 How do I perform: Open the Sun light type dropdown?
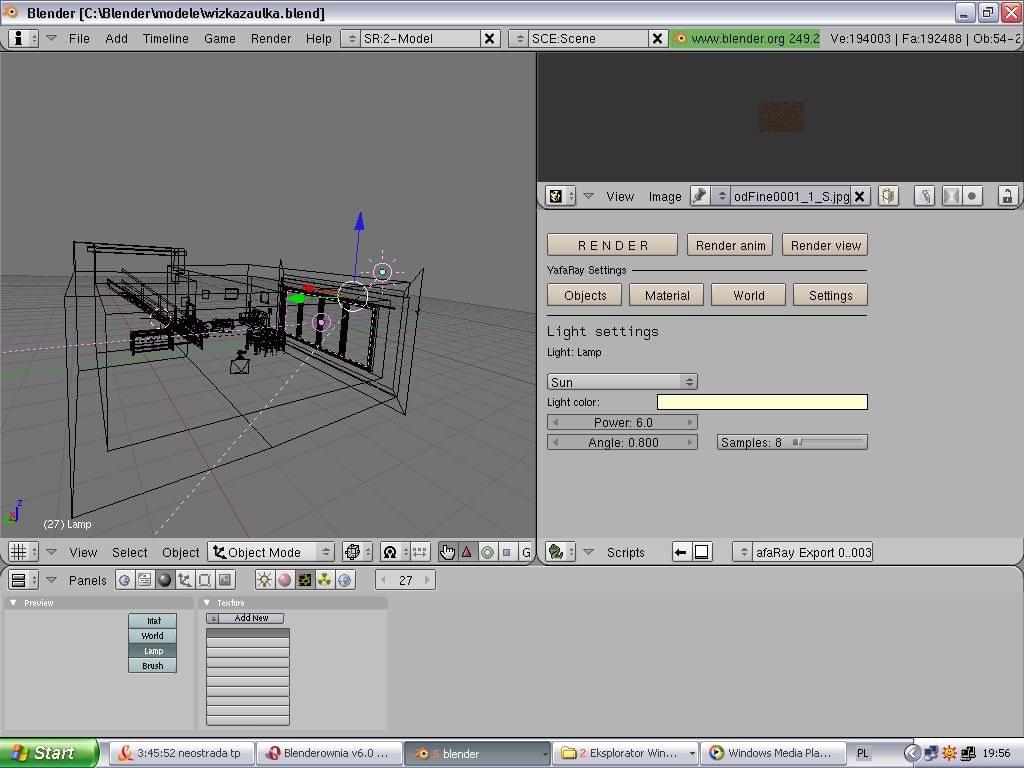point(621,382)
